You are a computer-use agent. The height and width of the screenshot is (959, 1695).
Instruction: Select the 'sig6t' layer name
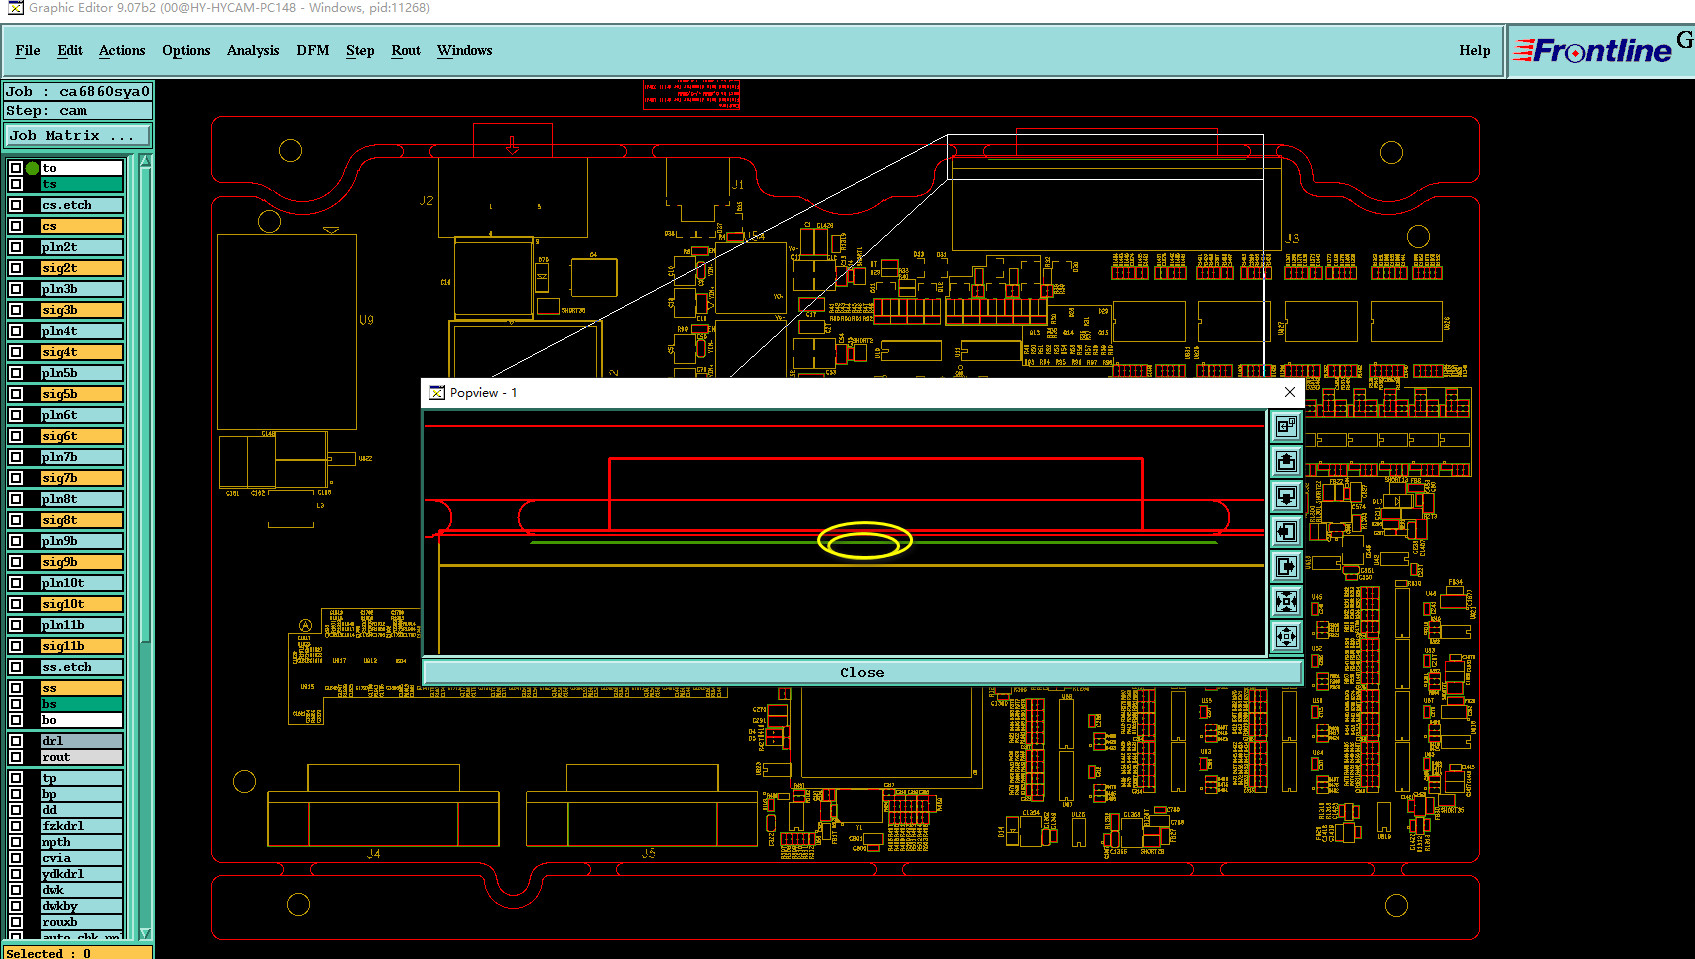coord(82,436)
